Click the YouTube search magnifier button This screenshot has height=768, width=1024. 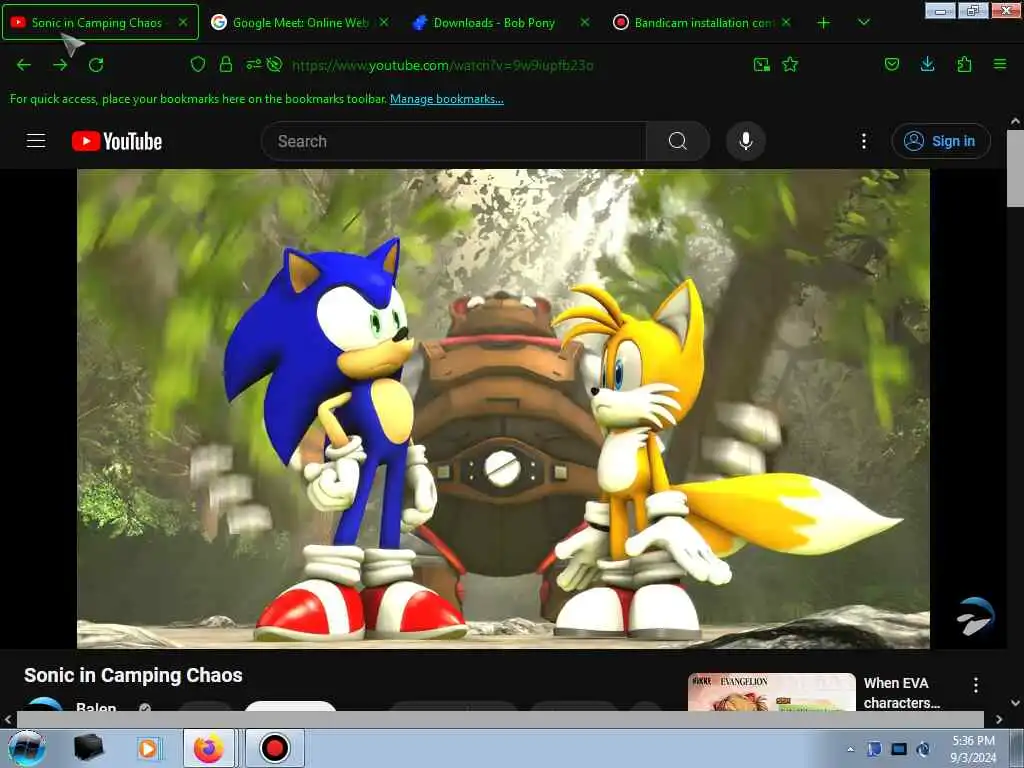[678, 141]
